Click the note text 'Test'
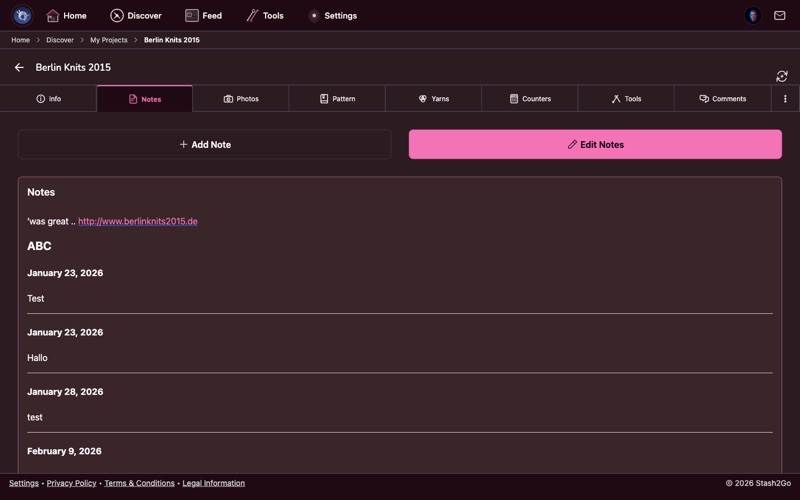Screen dimensions: 800x500 (36, 298)
